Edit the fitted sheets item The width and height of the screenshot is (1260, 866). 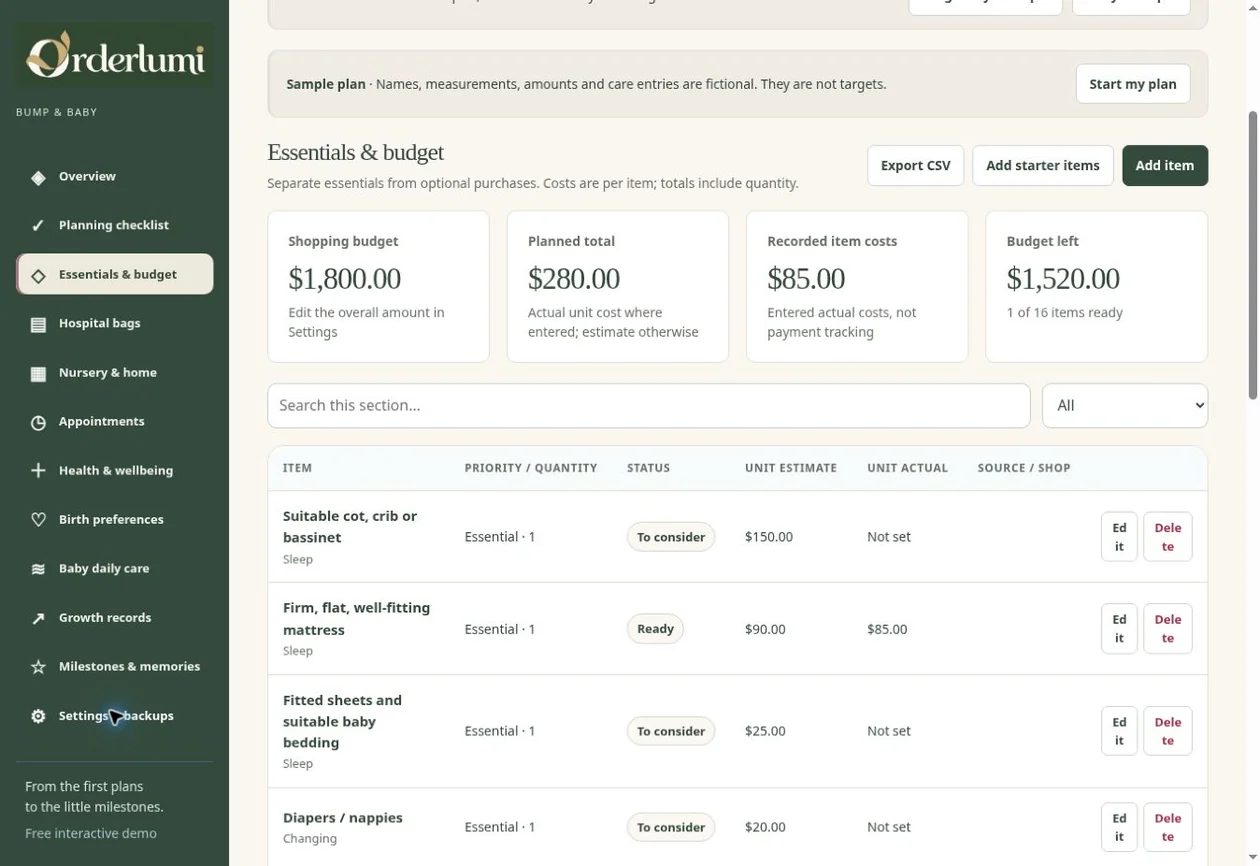point(1119,731)
